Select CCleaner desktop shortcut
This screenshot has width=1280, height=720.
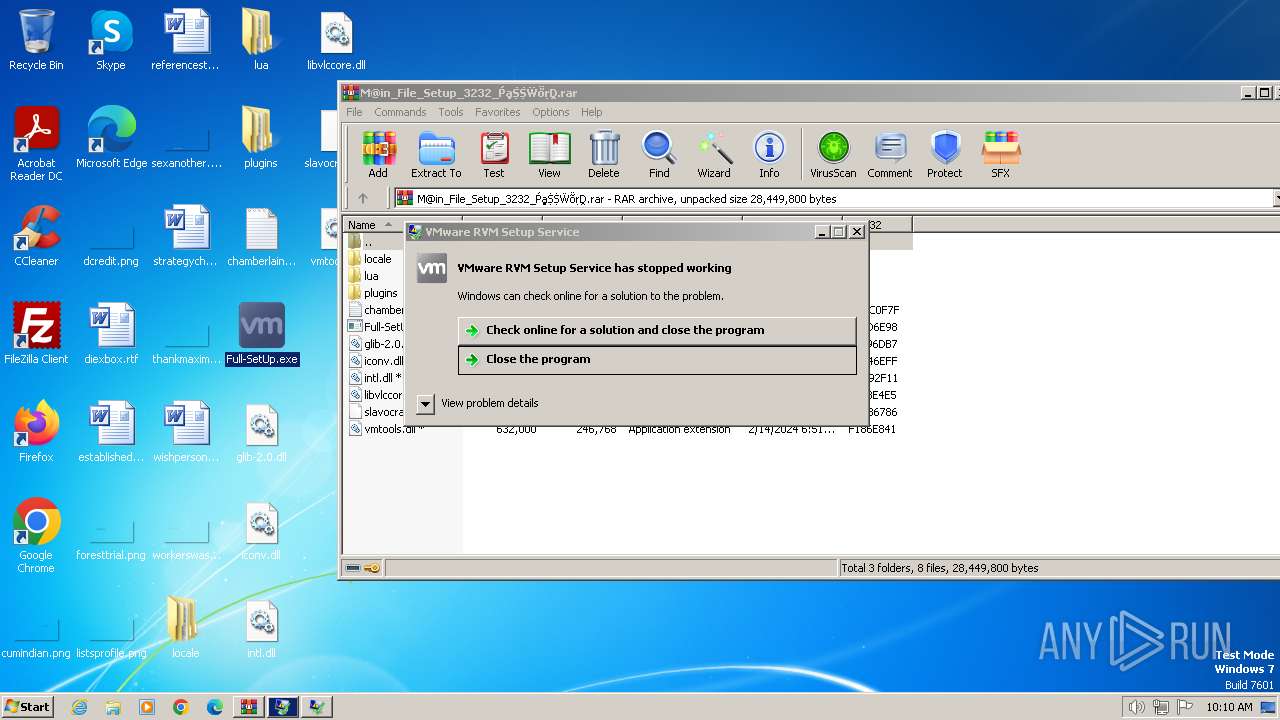36,236
